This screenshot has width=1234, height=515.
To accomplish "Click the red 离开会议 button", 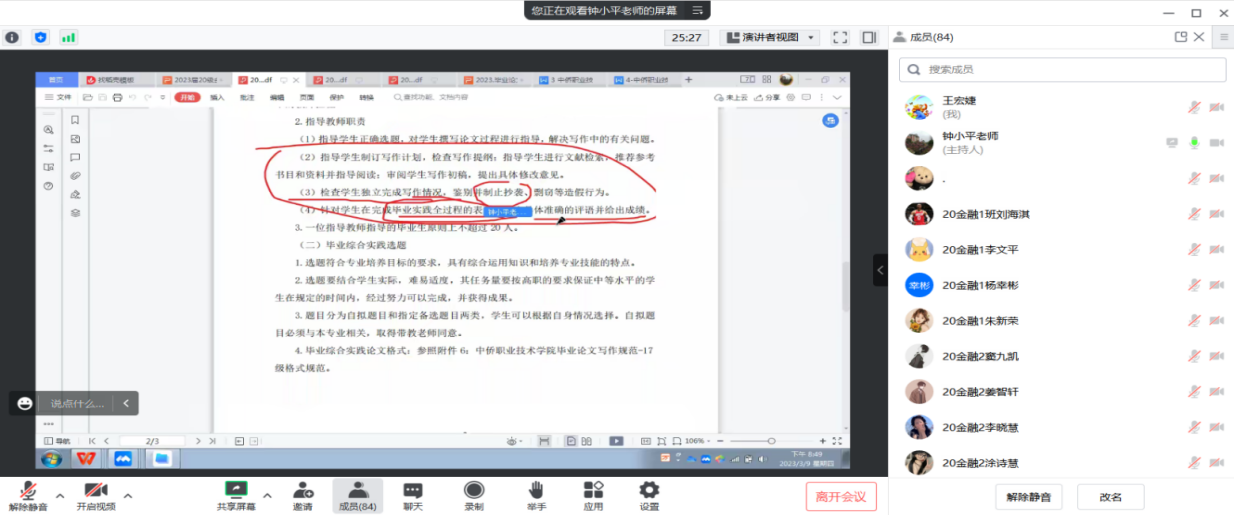I will [x=841, y=496].
